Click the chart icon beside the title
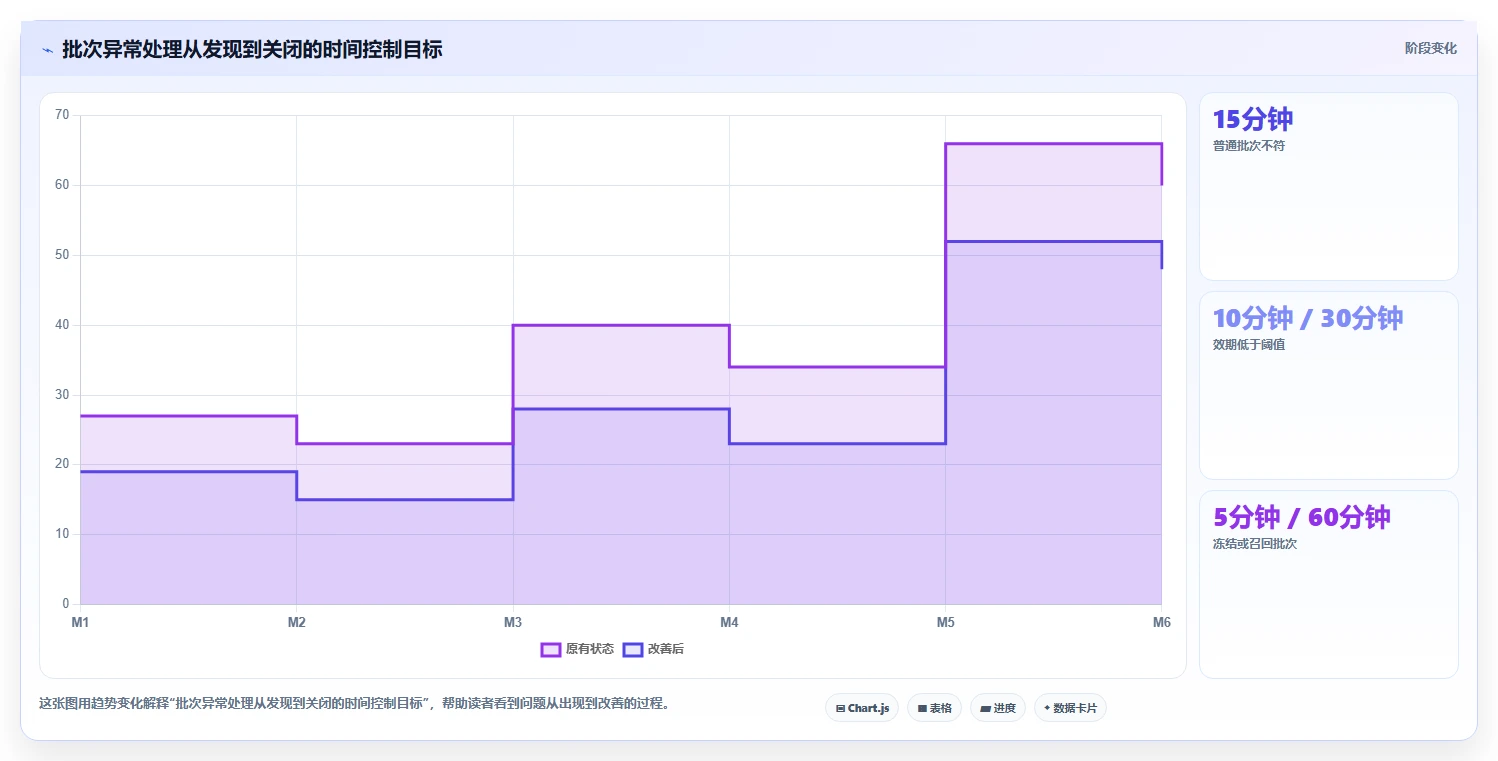The width and height of the screenshot is (1498, 761). [x=48, y=49]
